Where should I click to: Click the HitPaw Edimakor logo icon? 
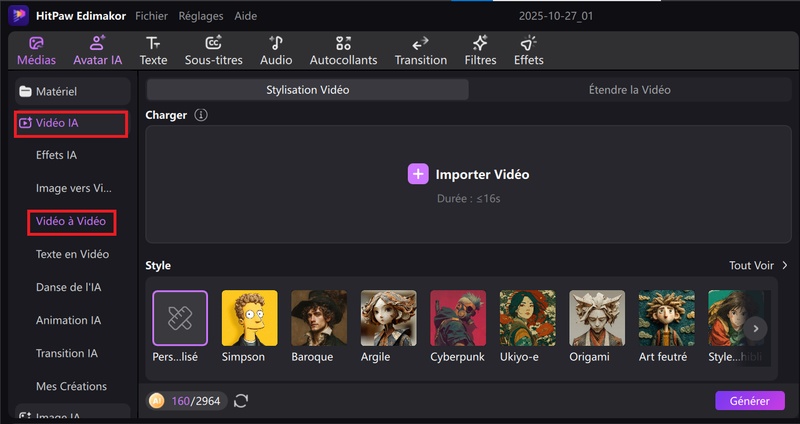click(x=18, y=15)
